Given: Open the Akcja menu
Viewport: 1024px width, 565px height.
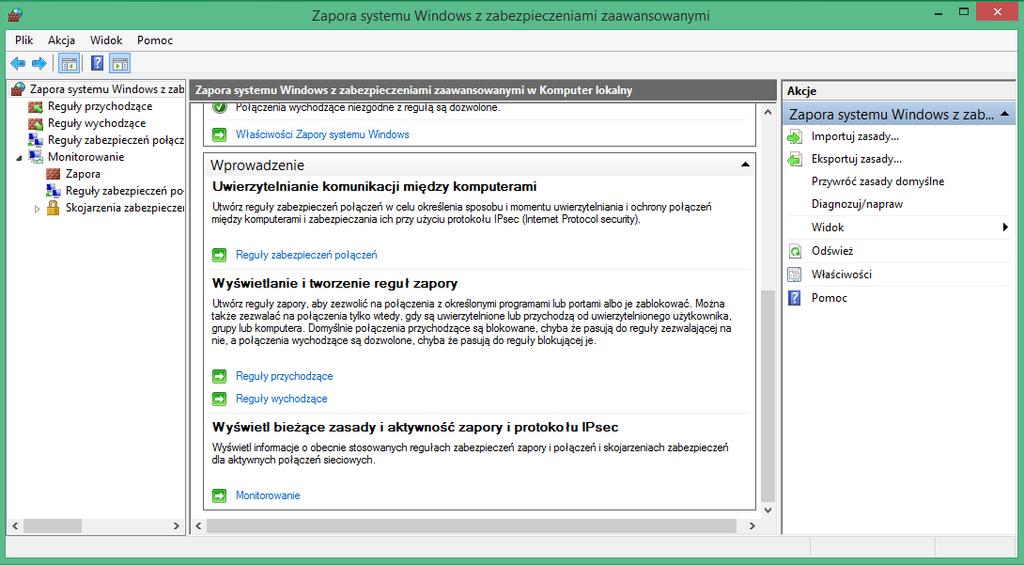Looking at the screenshot, I should point(61,40).
